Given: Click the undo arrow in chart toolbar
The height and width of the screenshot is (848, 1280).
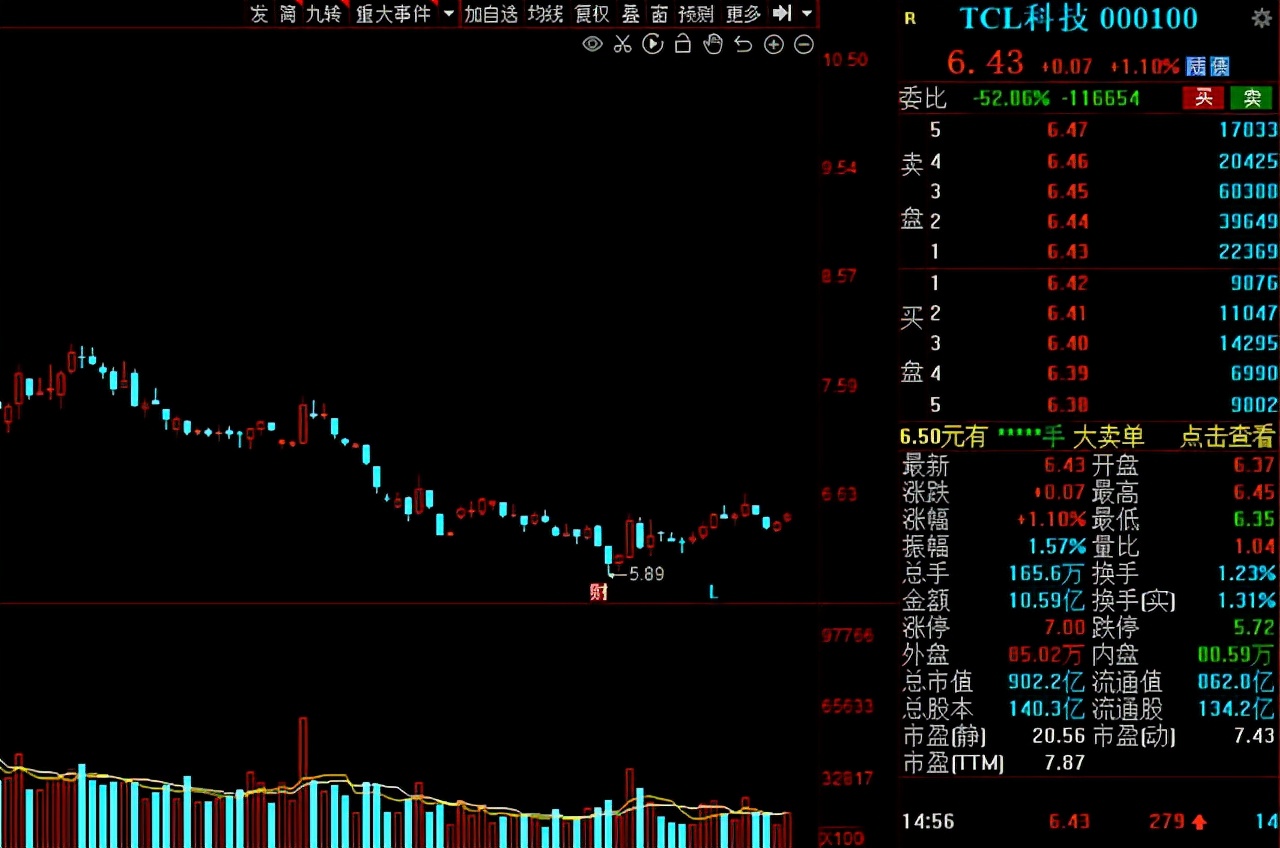Looking at the screenshot, I should tap(742, 44).
